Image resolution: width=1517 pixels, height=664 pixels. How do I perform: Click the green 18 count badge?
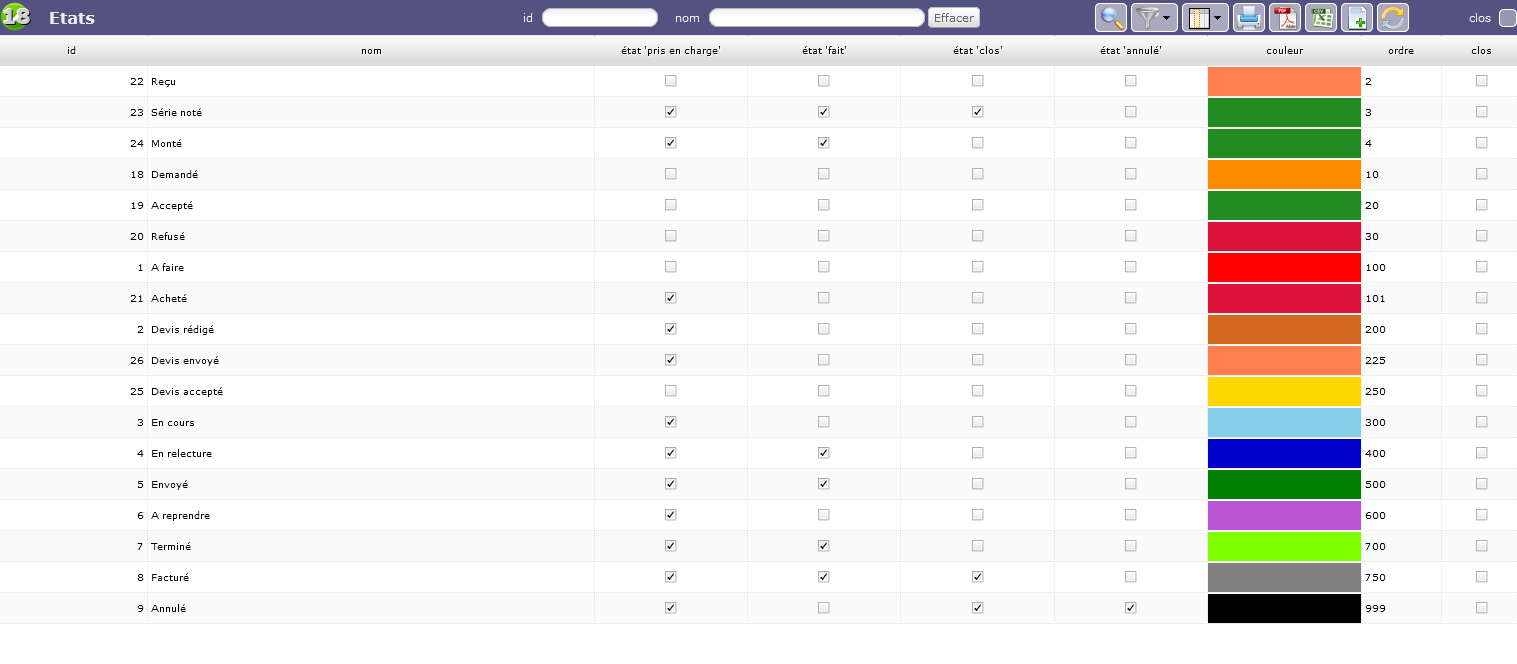pyautogui.click(x=16, y=17)
